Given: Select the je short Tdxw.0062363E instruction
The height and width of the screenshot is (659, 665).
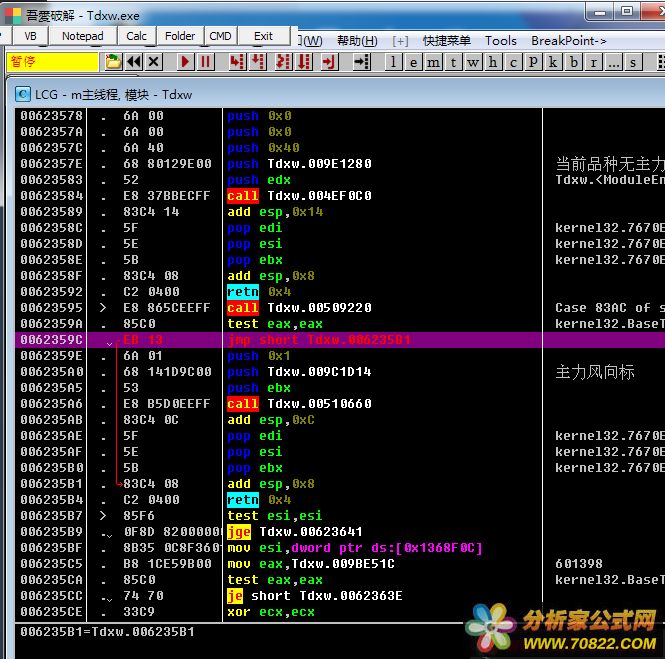Looking at the screenshot, I should point(315,596).
